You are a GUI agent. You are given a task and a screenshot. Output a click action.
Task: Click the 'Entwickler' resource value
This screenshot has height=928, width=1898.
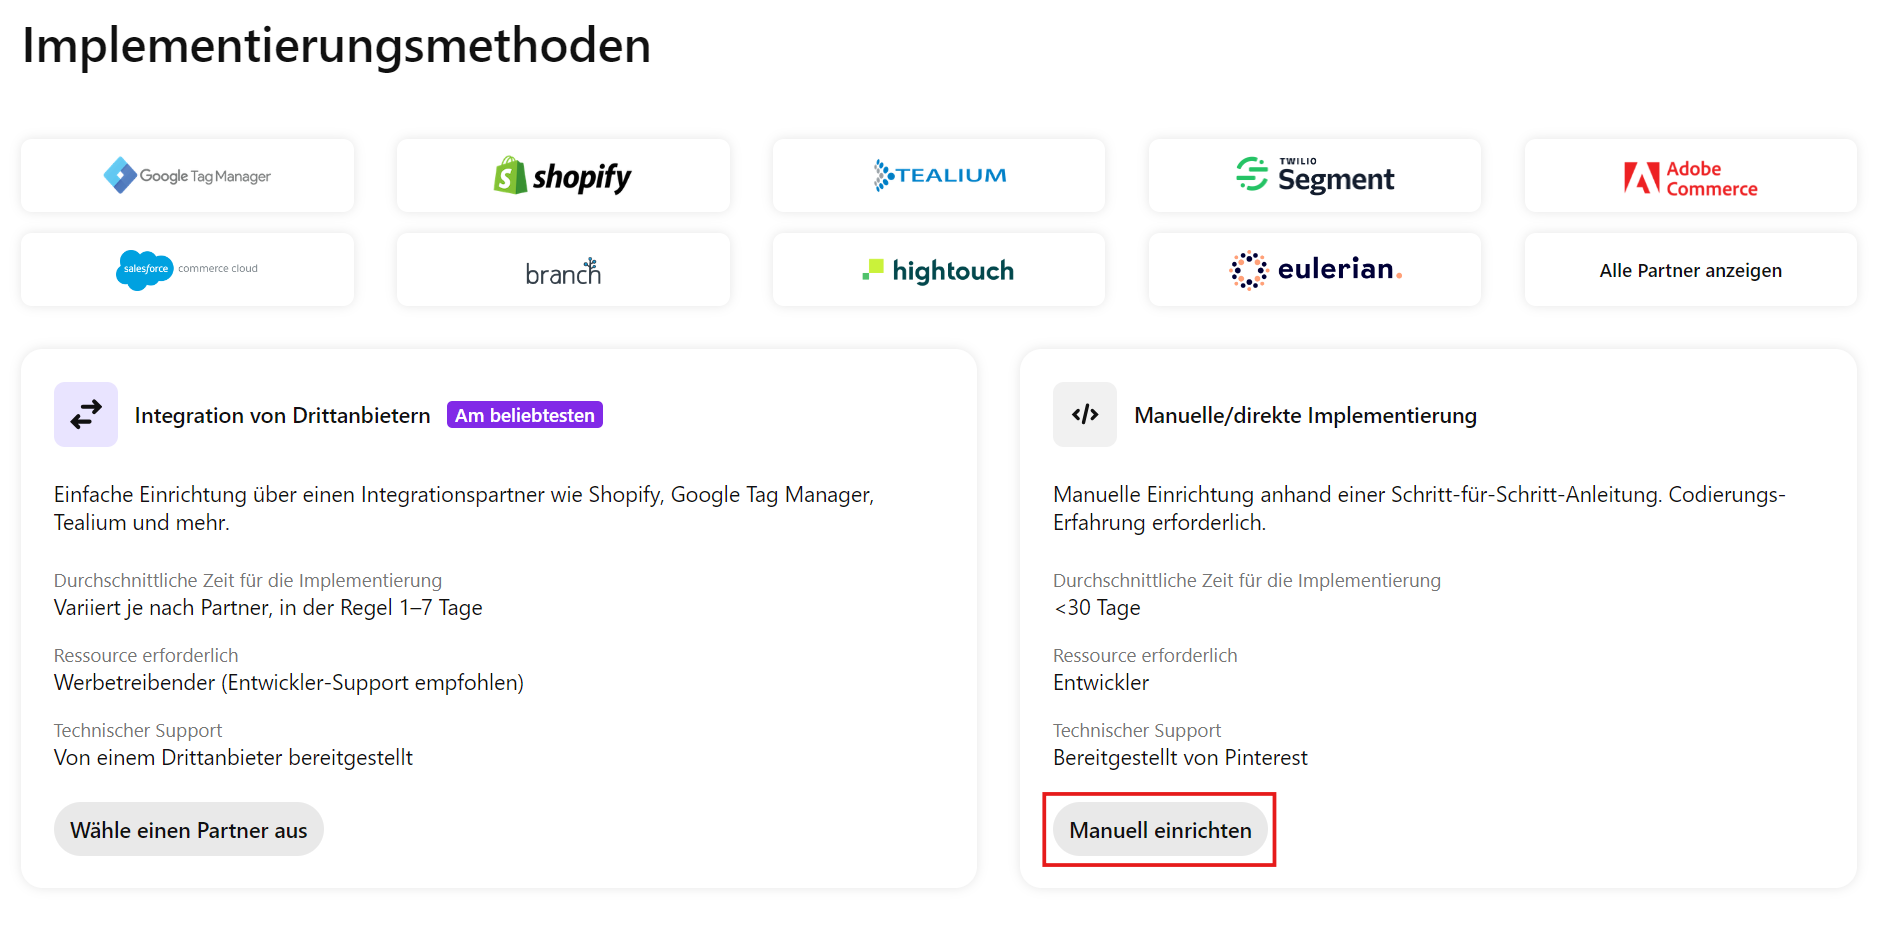click(1101, 682)
